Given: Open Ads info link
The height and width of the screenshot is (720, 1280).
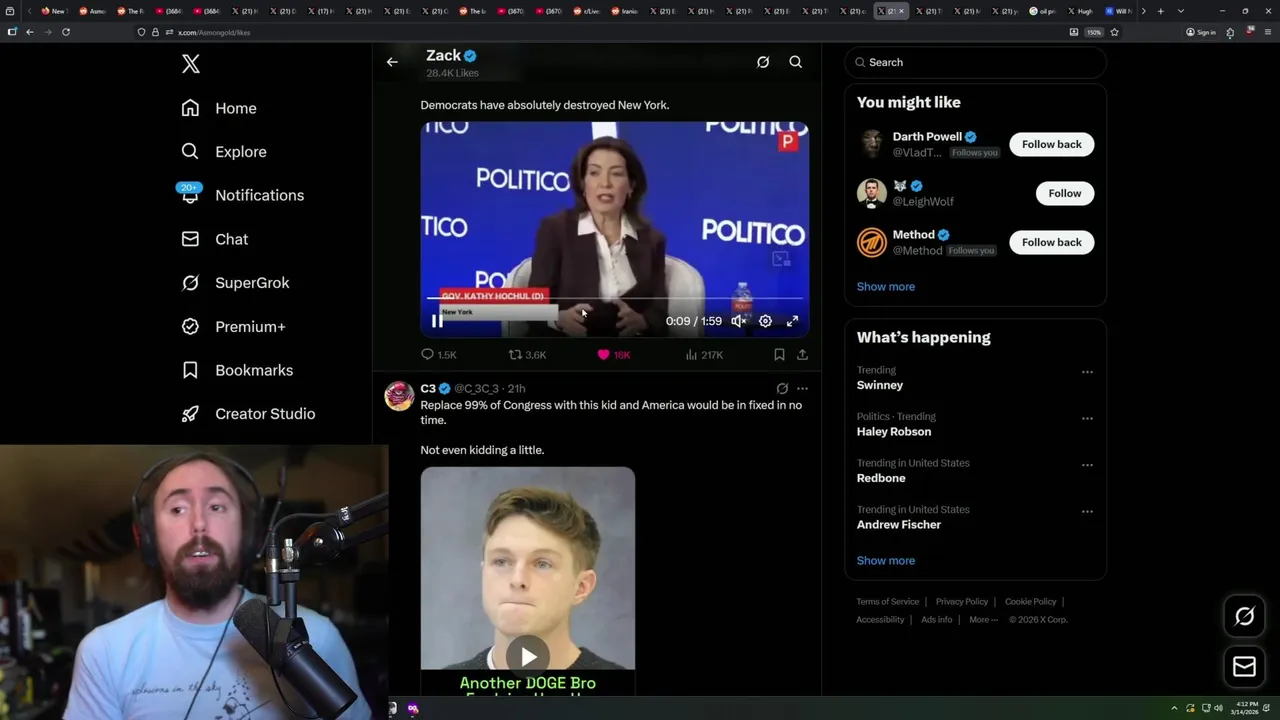Looking at the screenshot, I should coord(937,620).
